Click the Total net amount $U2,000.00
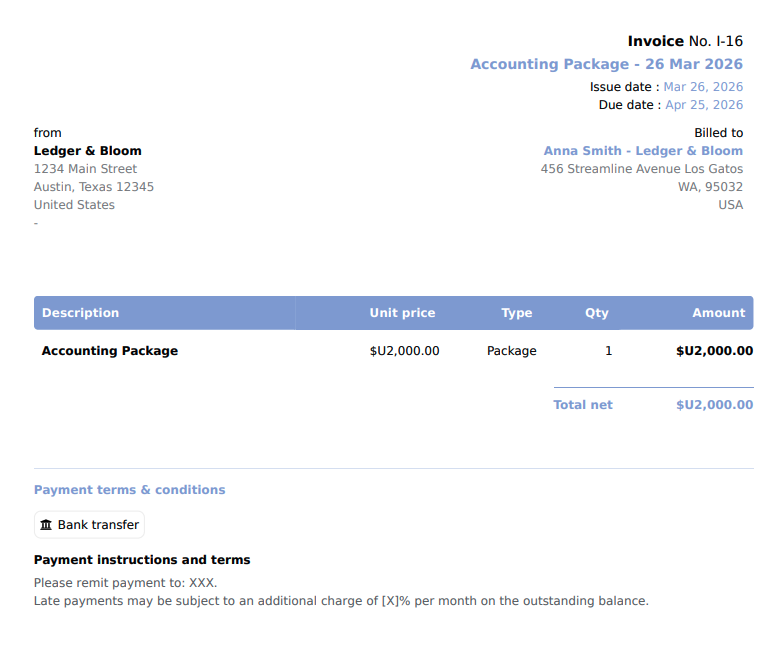The height and width of the screenshot is (660, 774). 714,405
